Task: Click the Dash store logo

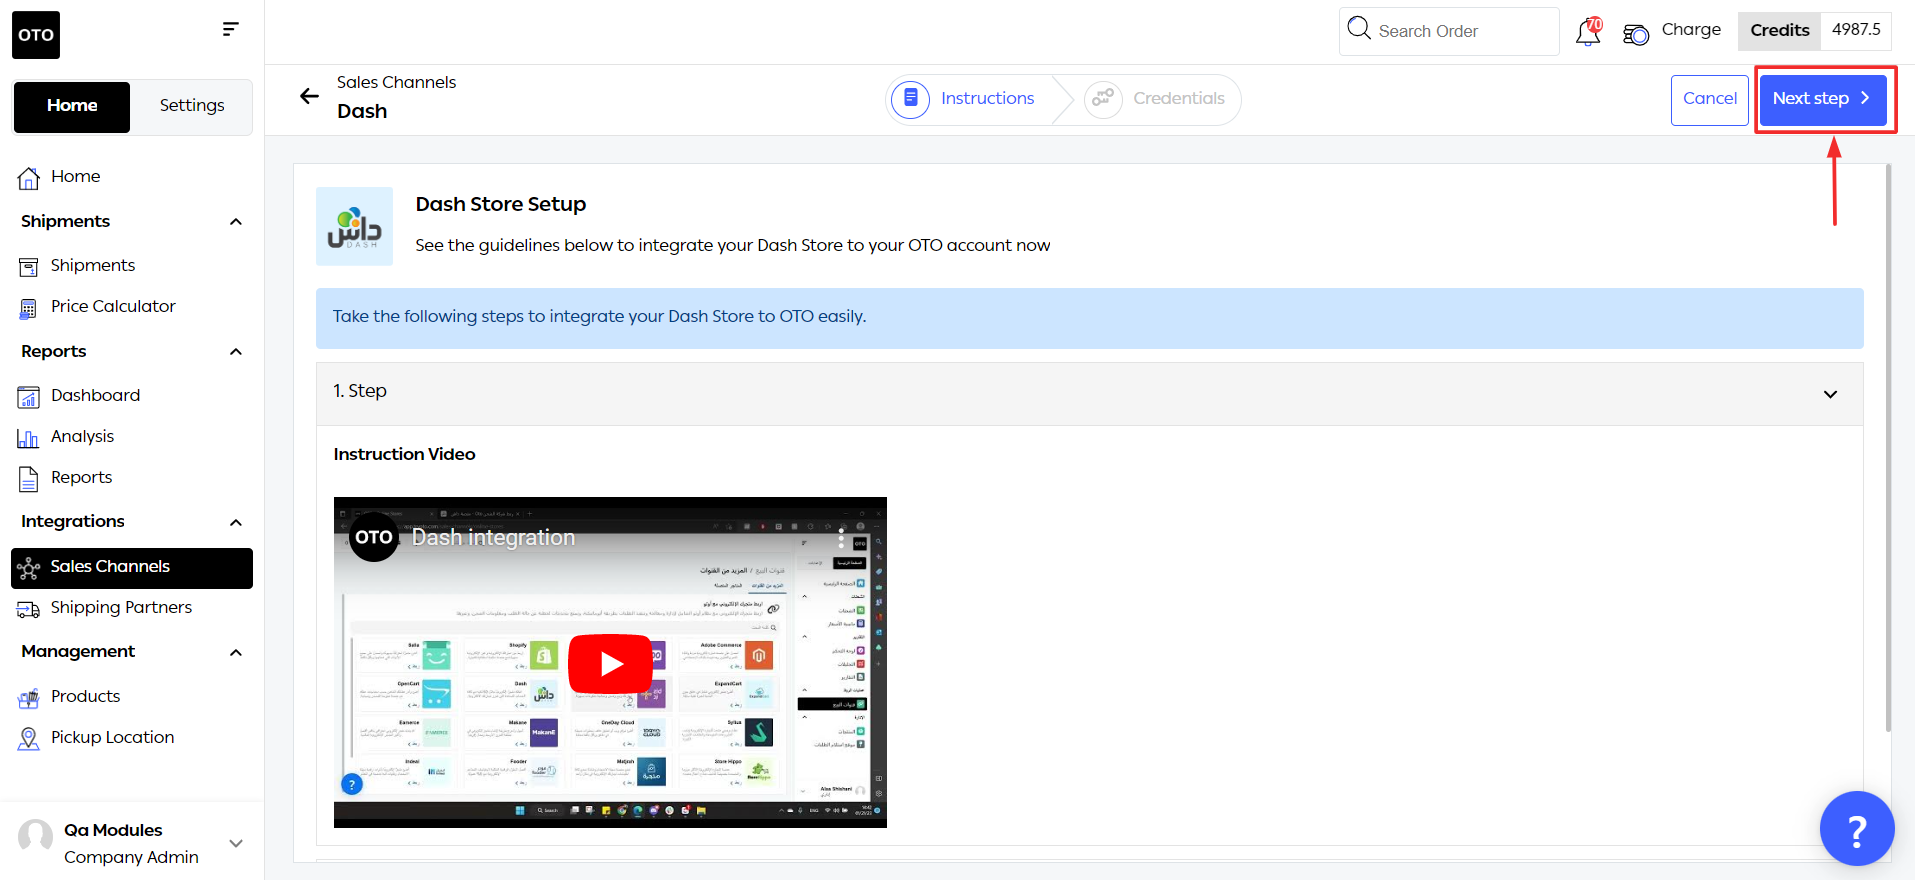Action: pyautogui.click(x=354, y=226)
